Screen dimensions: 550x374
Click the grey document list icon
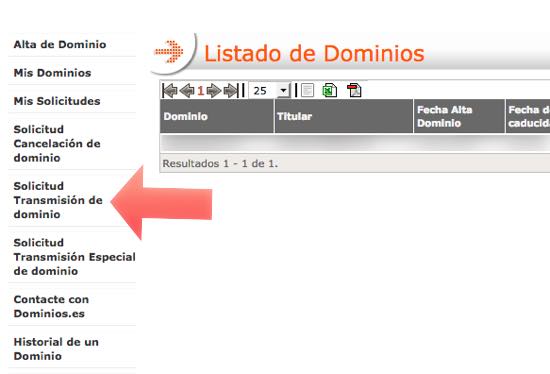pos(307,91)
